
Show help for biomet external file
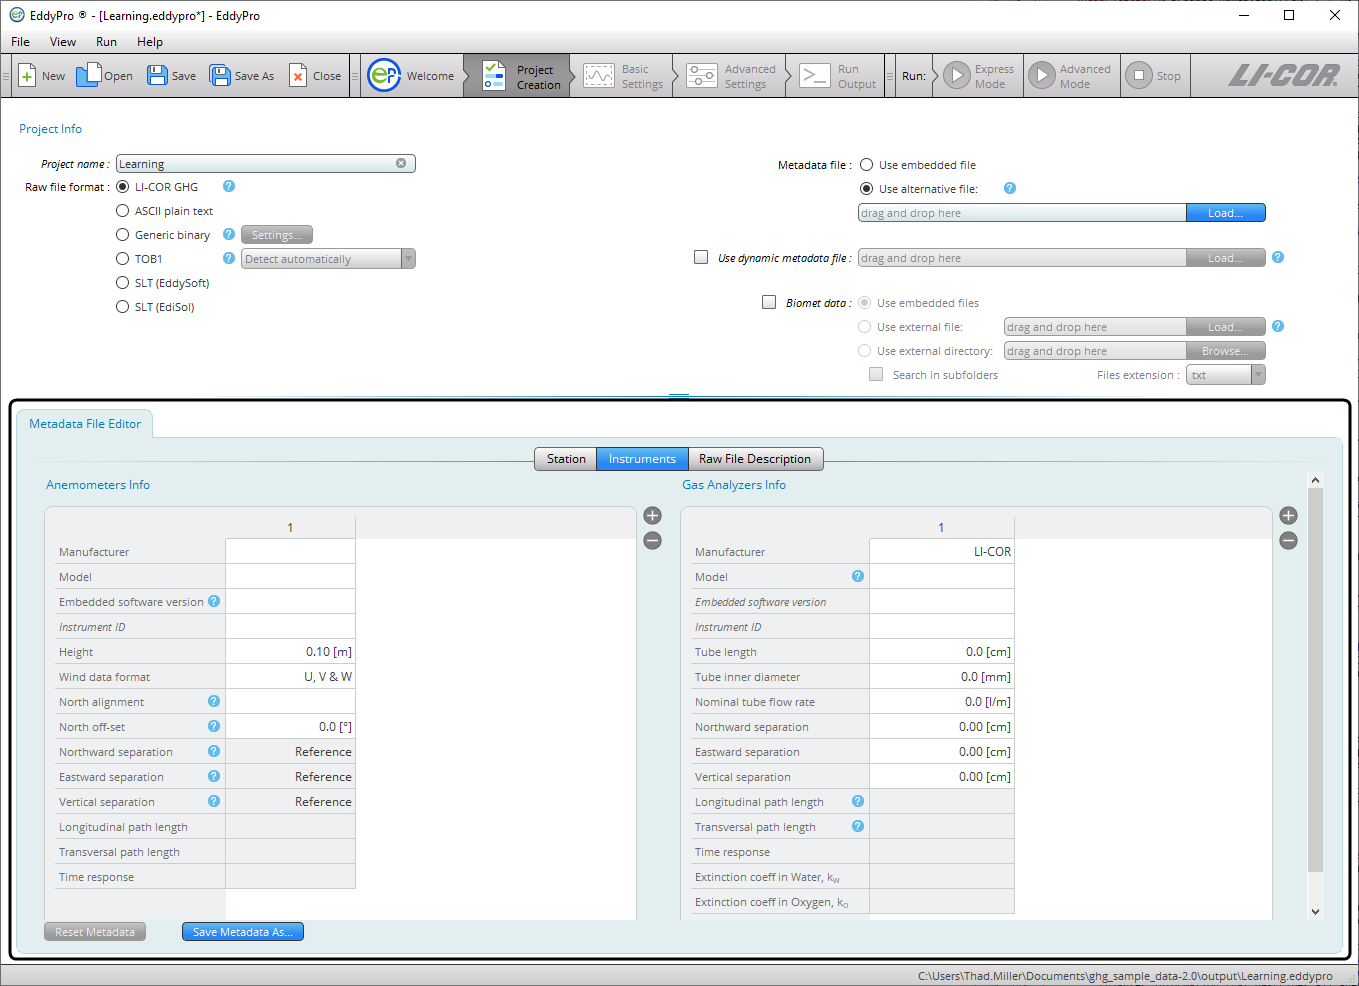click(x=1278, y=326)
